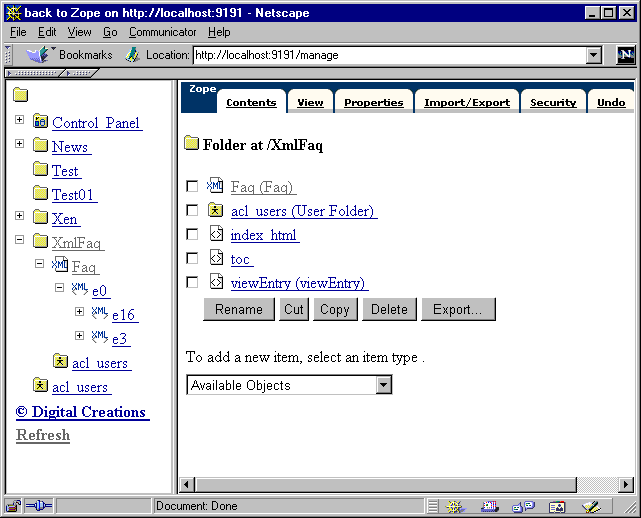Collapse the XmlFaq tree node
This screenshot has width=641, height=518.
point(19,240)
